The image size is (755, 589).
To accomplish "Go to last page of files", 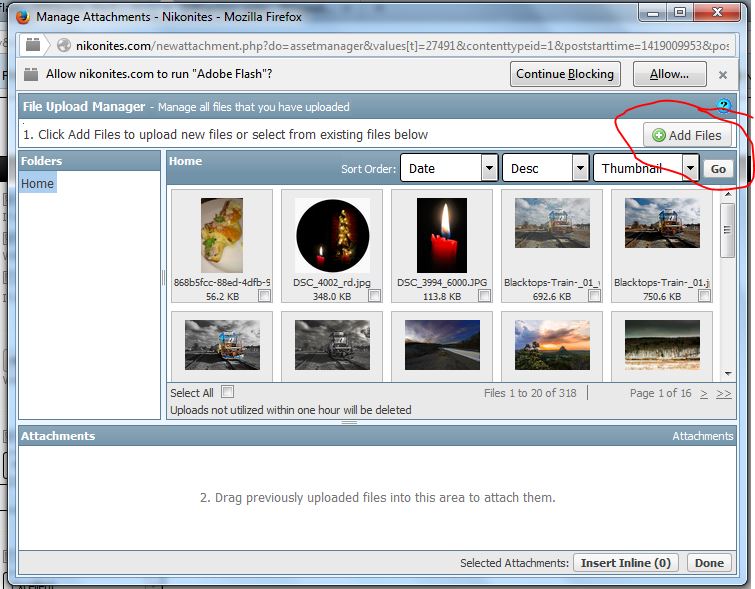I will (723, 394).
